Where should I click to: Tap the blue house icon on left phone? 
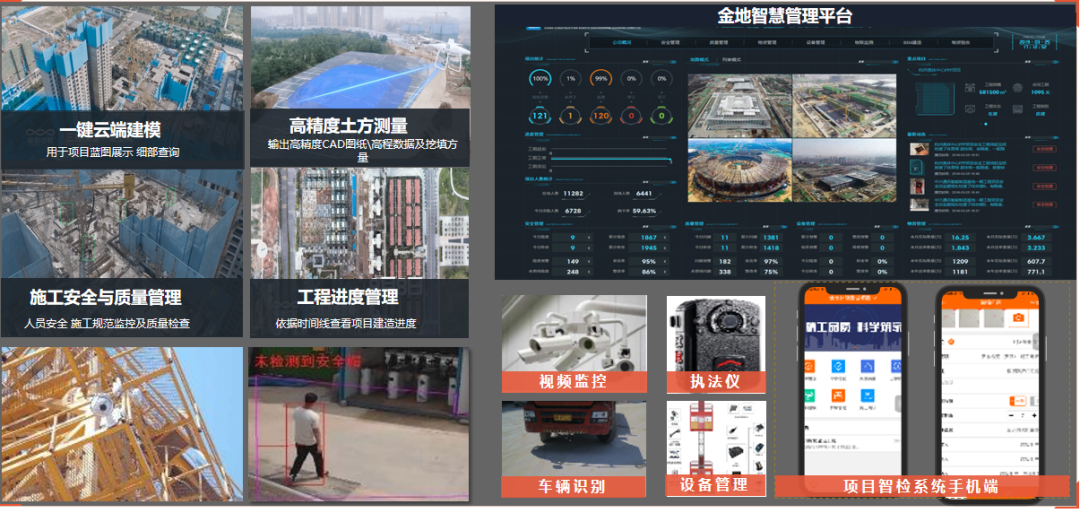(868, 366)
